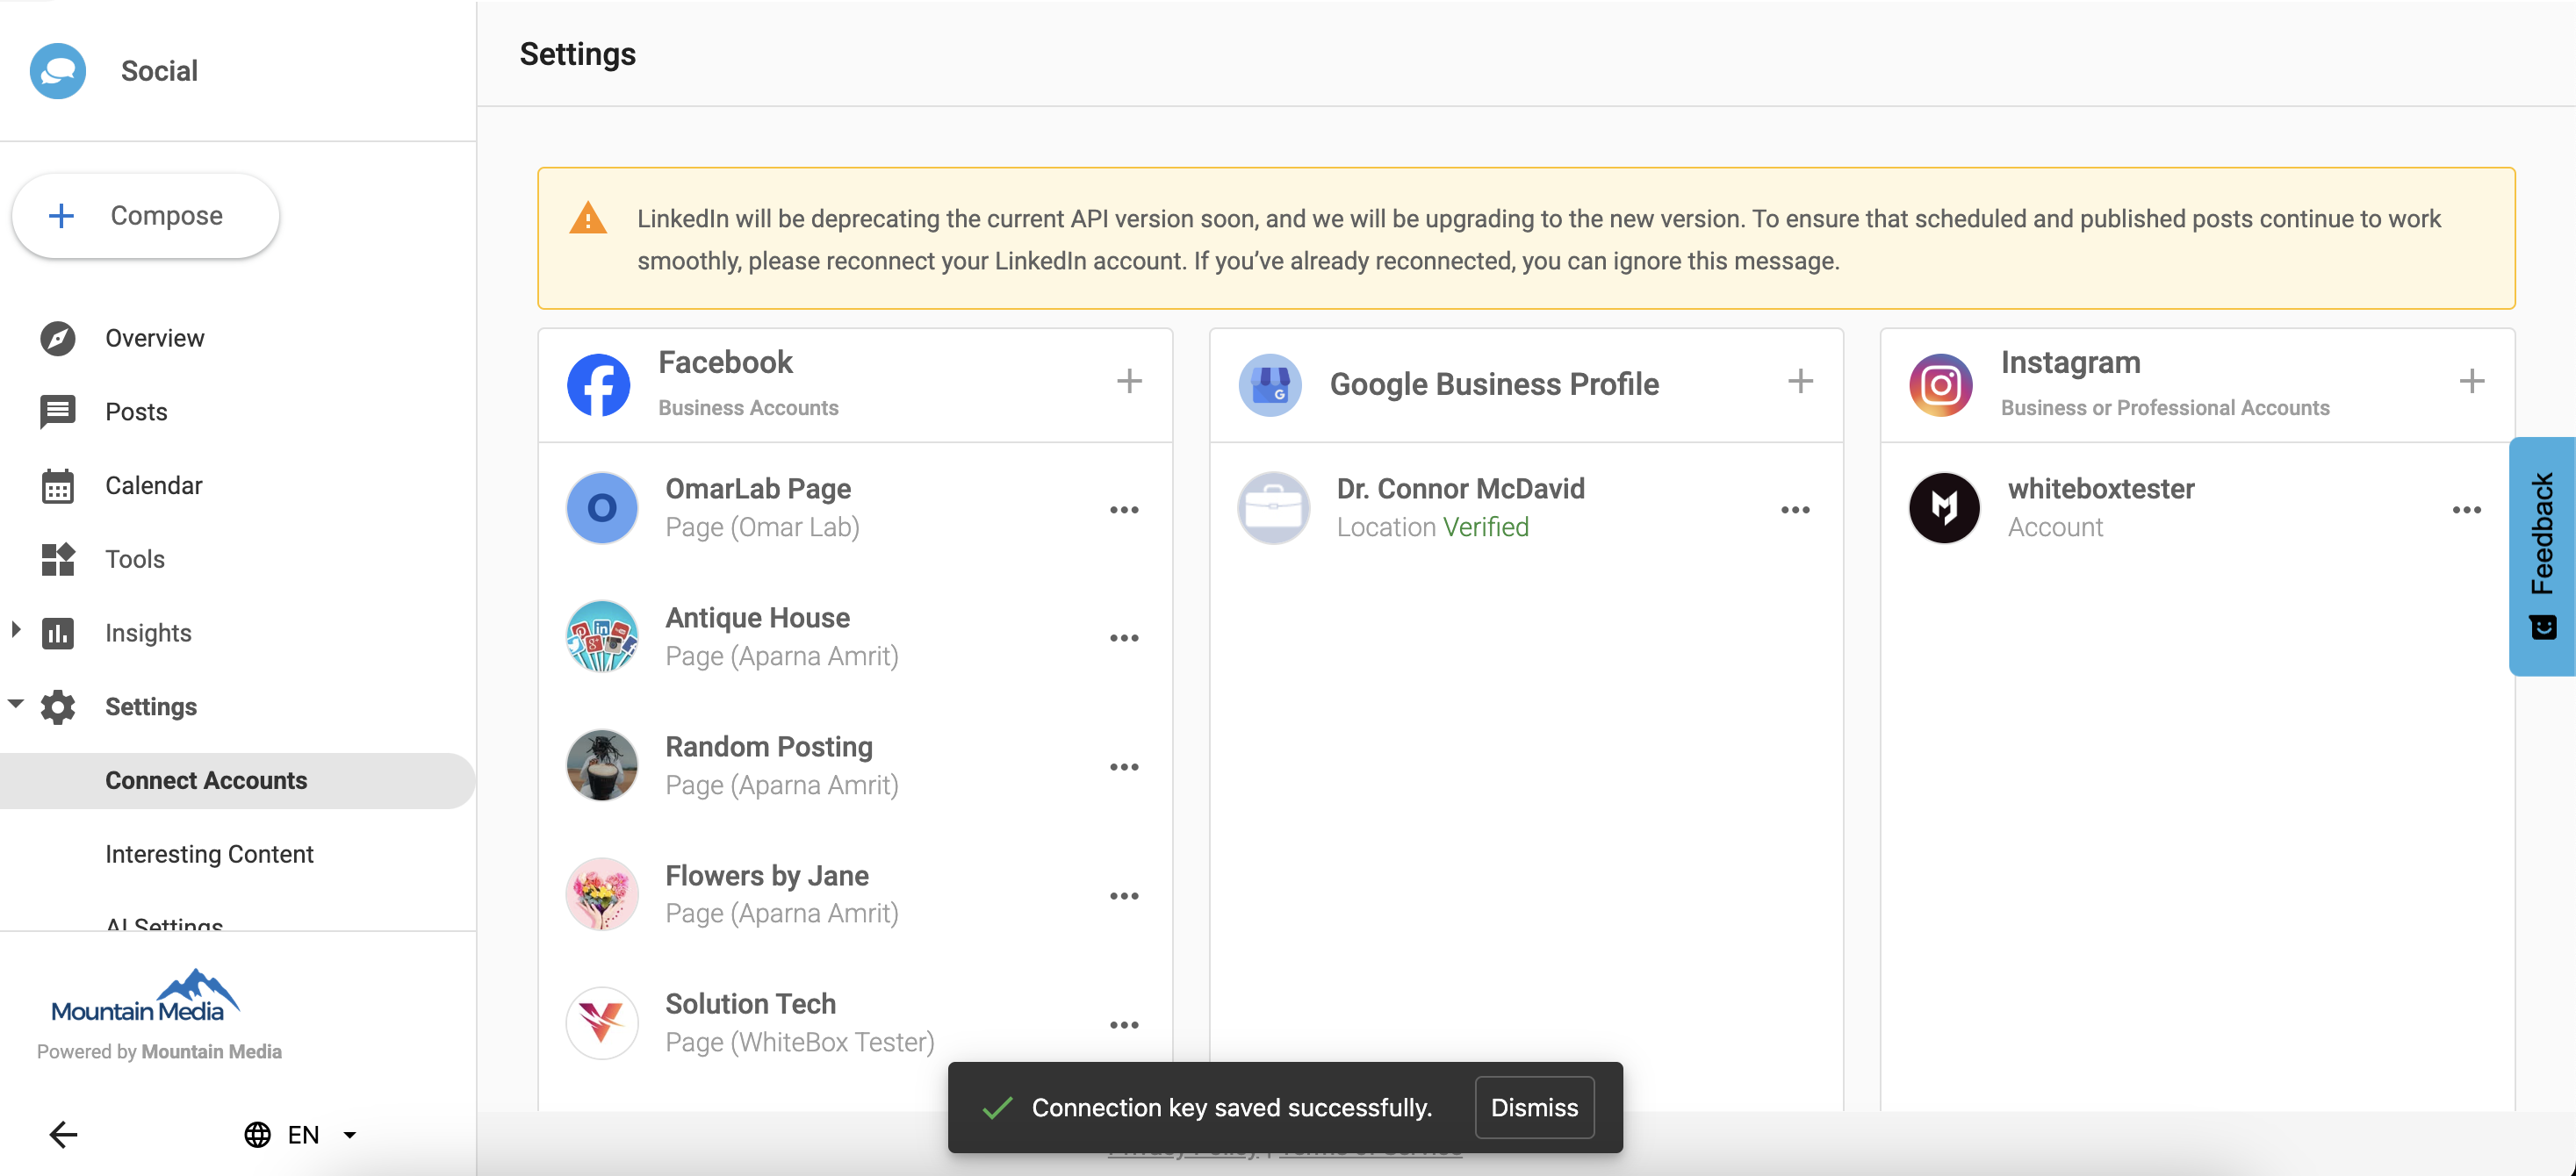Open the Compose button
This screenshot has height=1176, width=2576.
coord(146,215)
